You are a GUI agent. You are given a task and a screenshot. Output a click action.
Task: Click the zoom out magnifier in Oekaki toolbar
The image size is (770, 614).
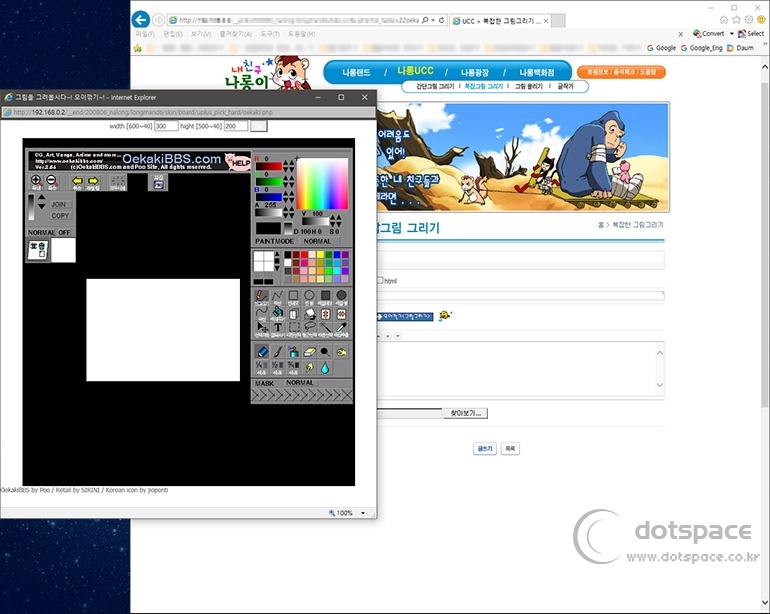point(52,182)
